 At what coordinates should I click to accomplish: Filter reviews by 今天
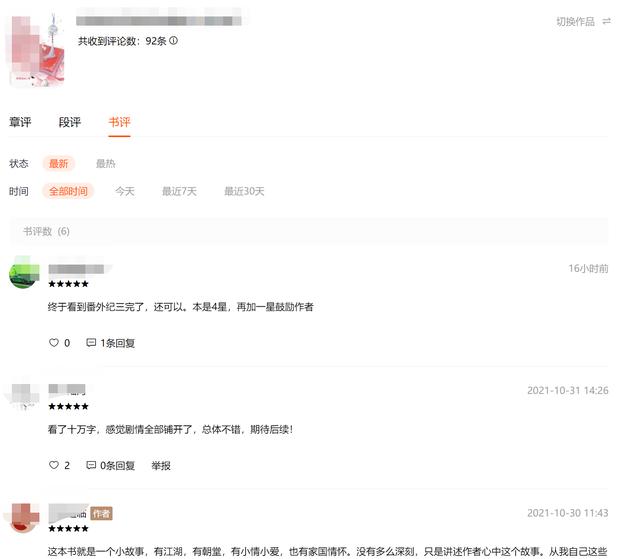(124, 191)
